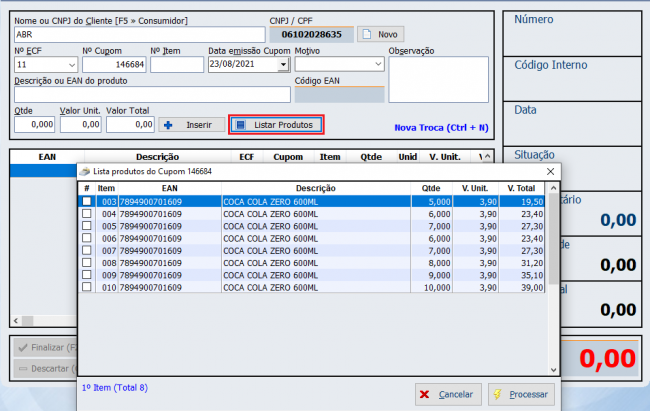Viewport: 650px width, 411px height.
Task: Click EAN column header in main grid
Action: [x=47, y=157]
